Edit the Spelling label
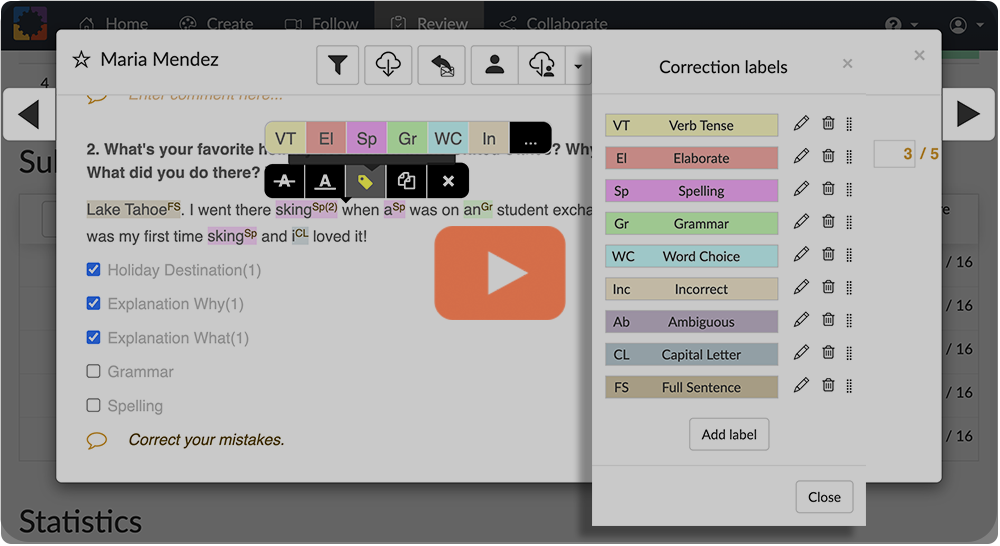1000x546 pixels. 801,189
